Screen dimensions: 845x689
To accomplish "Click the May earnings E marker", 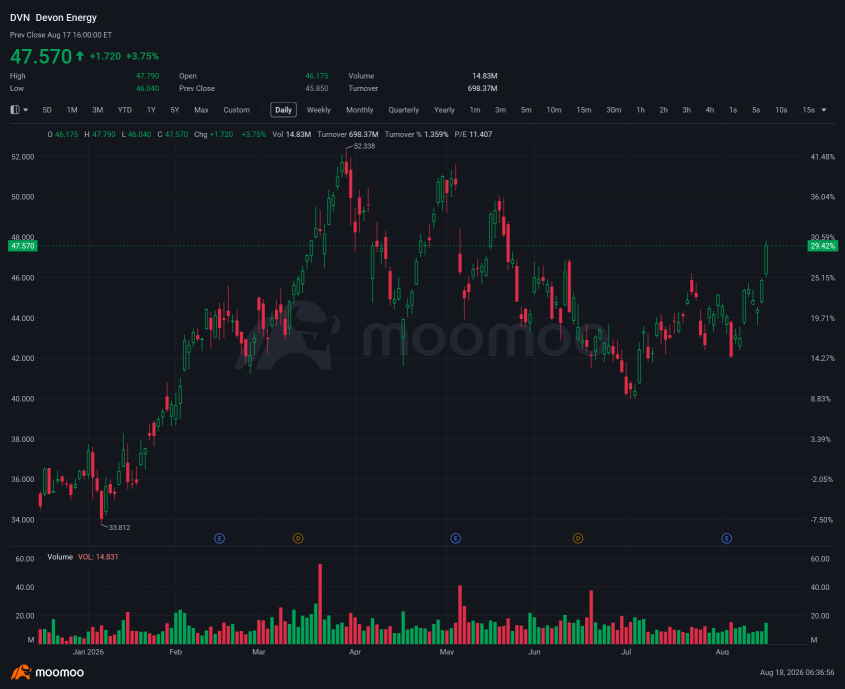I will click(x=455, y=538).
